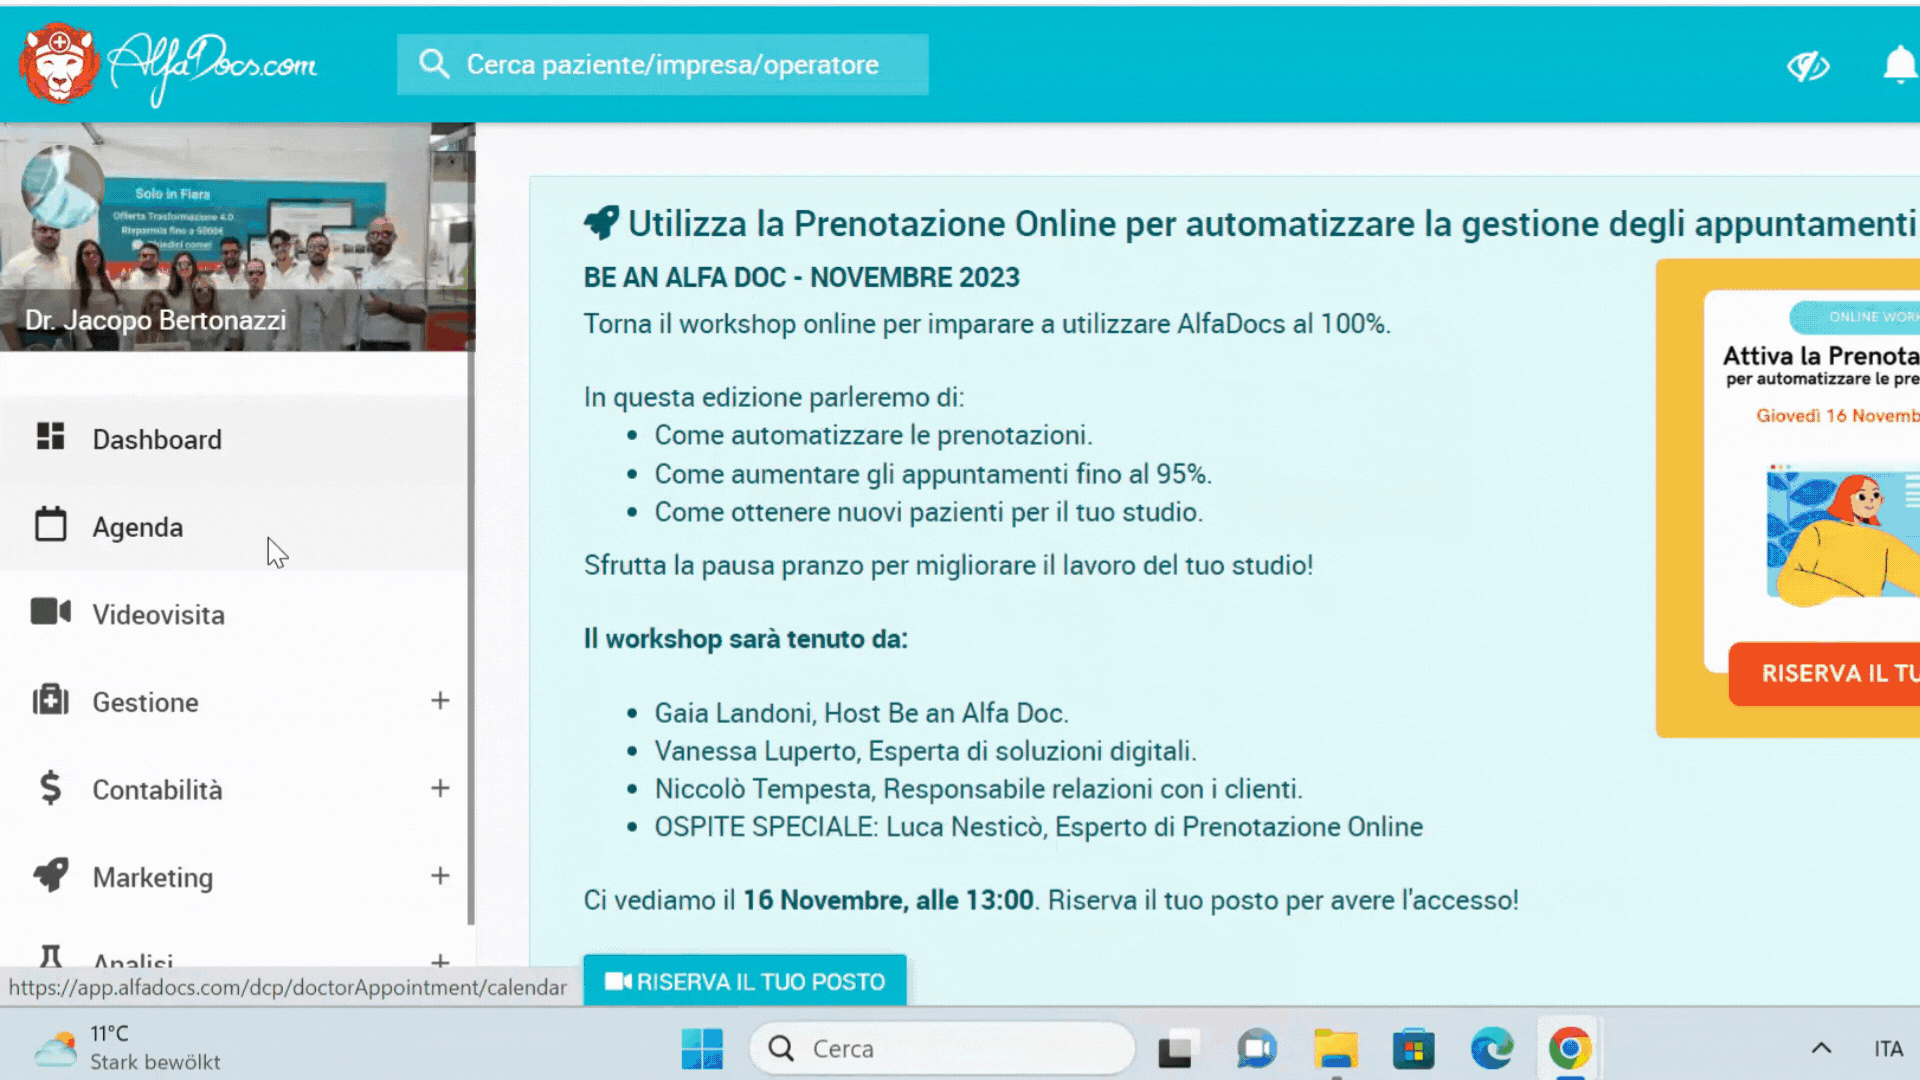Click 'Gaia Landoni, Host Be an Alfa Doc.'

click(861, 713)
